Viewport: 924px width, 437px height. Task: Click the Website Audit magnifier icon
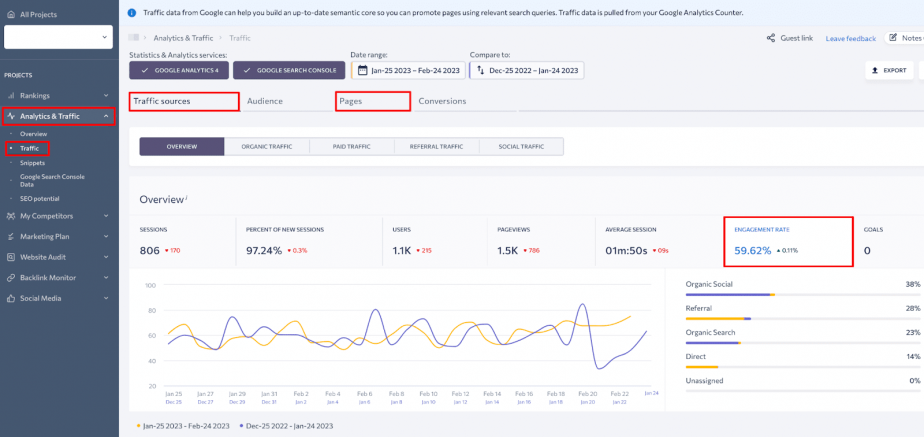[11, 257]
